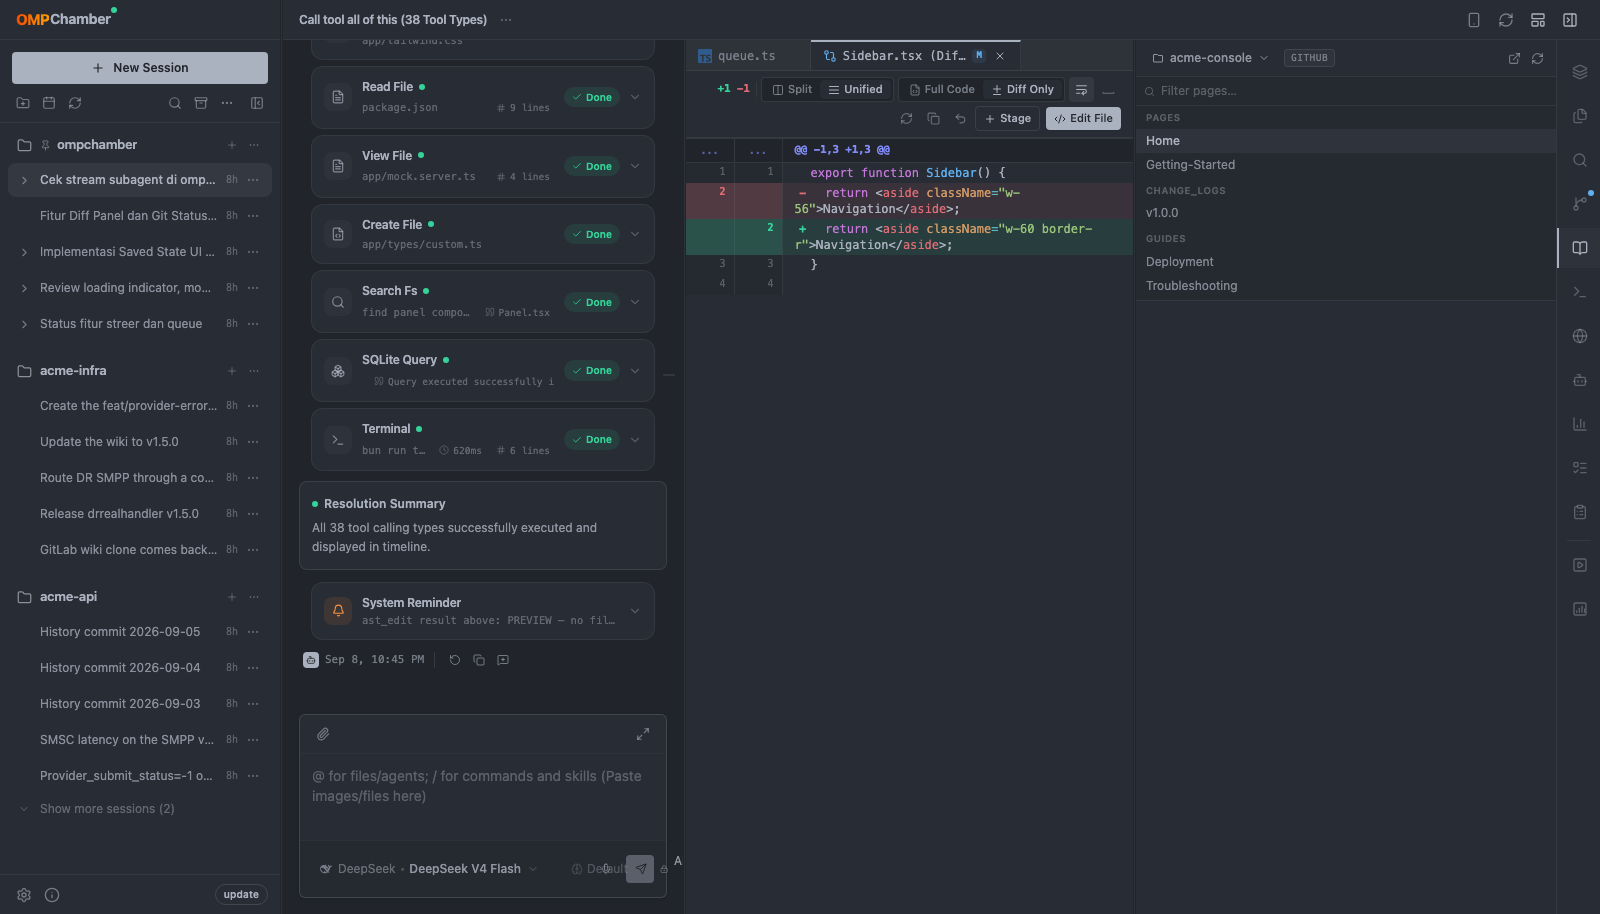Screen dimensions: 1600x914
Task: Select the Full Code view option
Action: coord(942,90)
